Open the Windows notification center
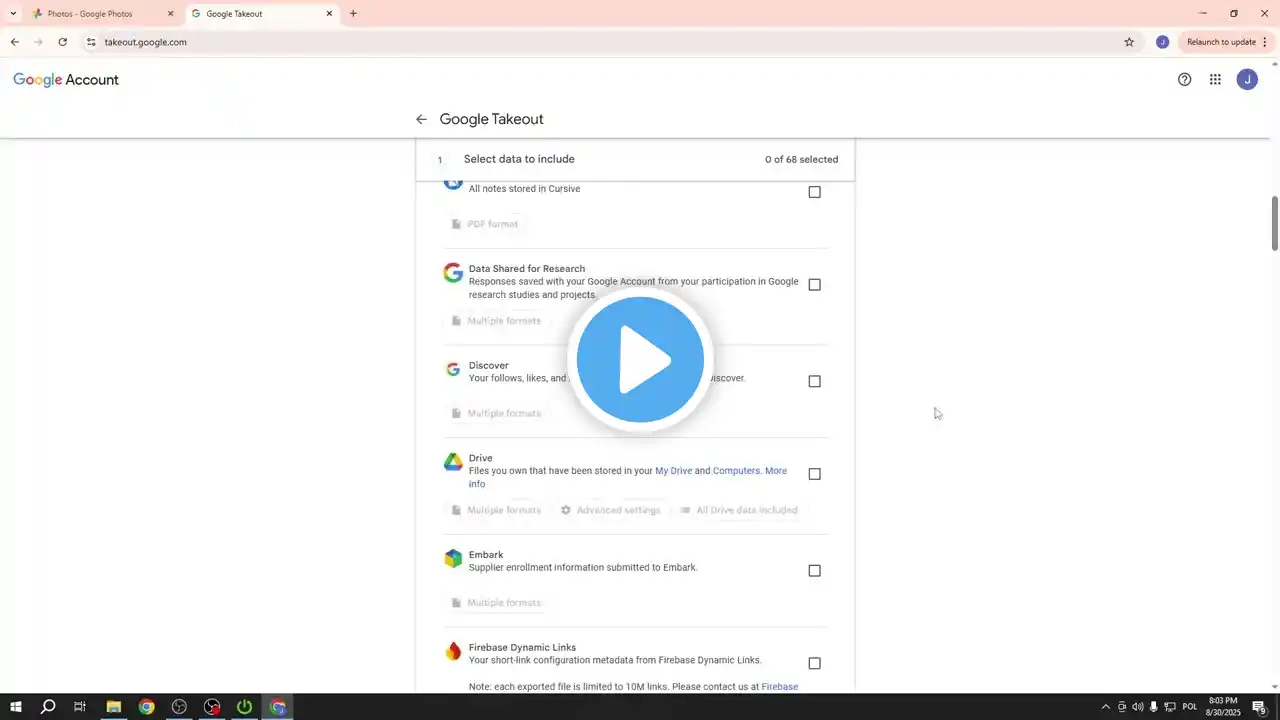Viewport: 1280px width, 720px height. [1259, 707]
